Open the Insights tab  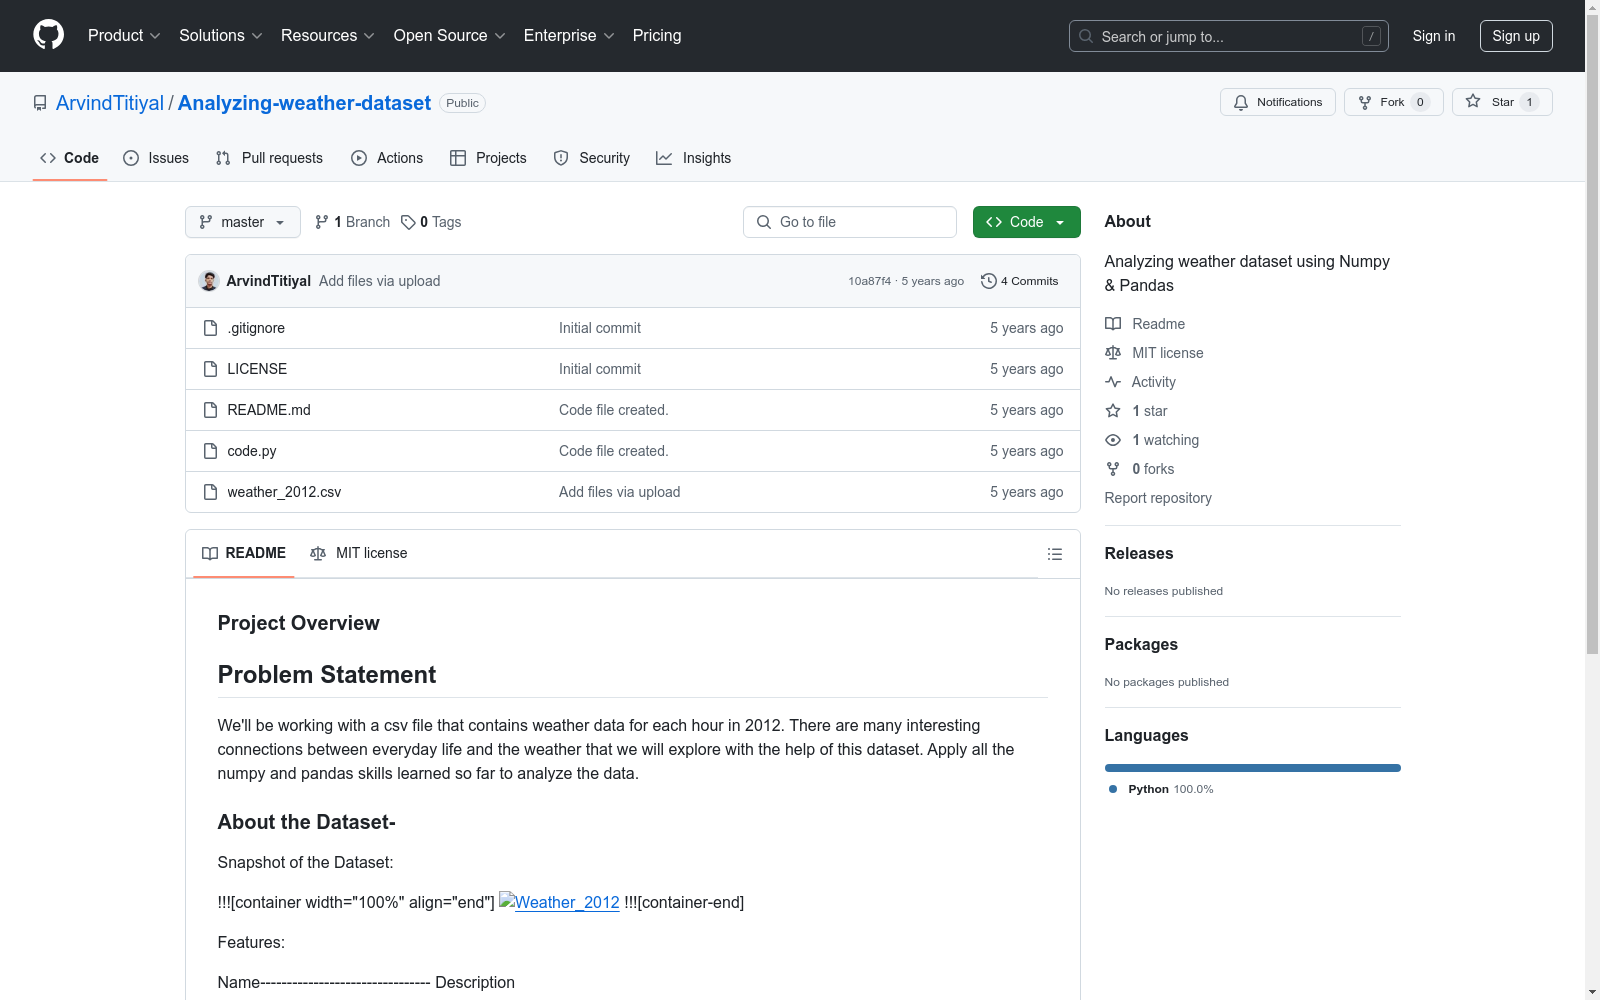tap(694, 158)
